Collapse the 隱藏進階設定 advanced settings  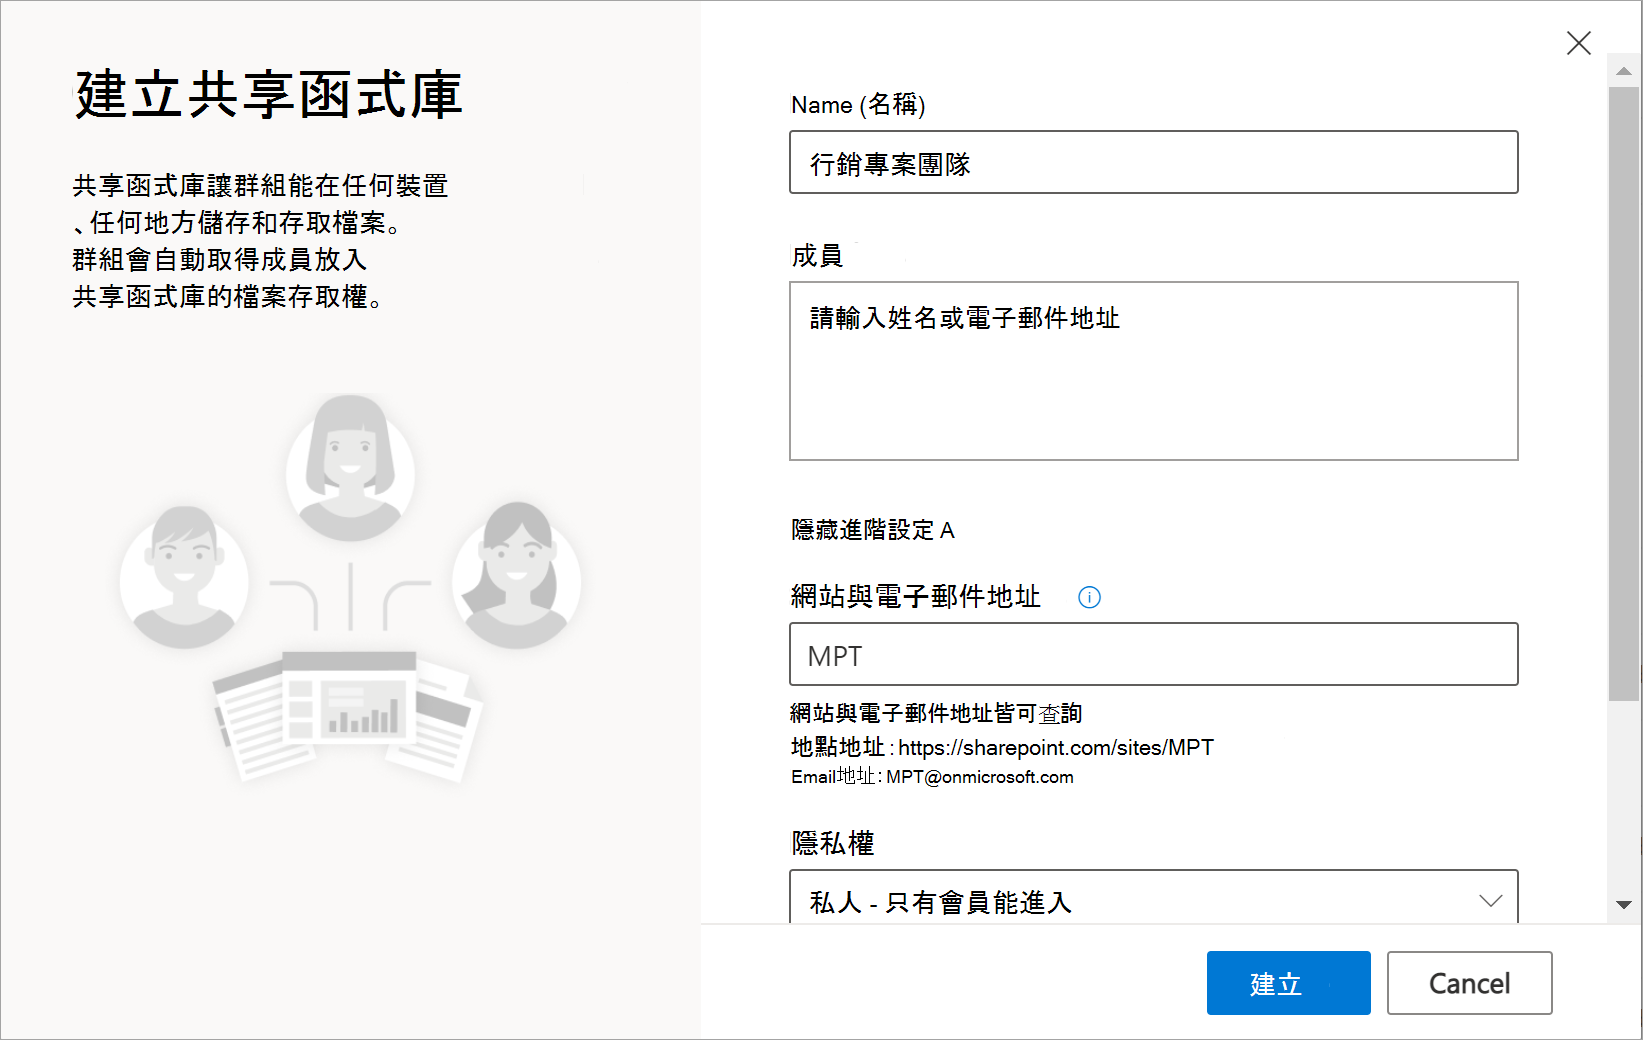point(872,530)
